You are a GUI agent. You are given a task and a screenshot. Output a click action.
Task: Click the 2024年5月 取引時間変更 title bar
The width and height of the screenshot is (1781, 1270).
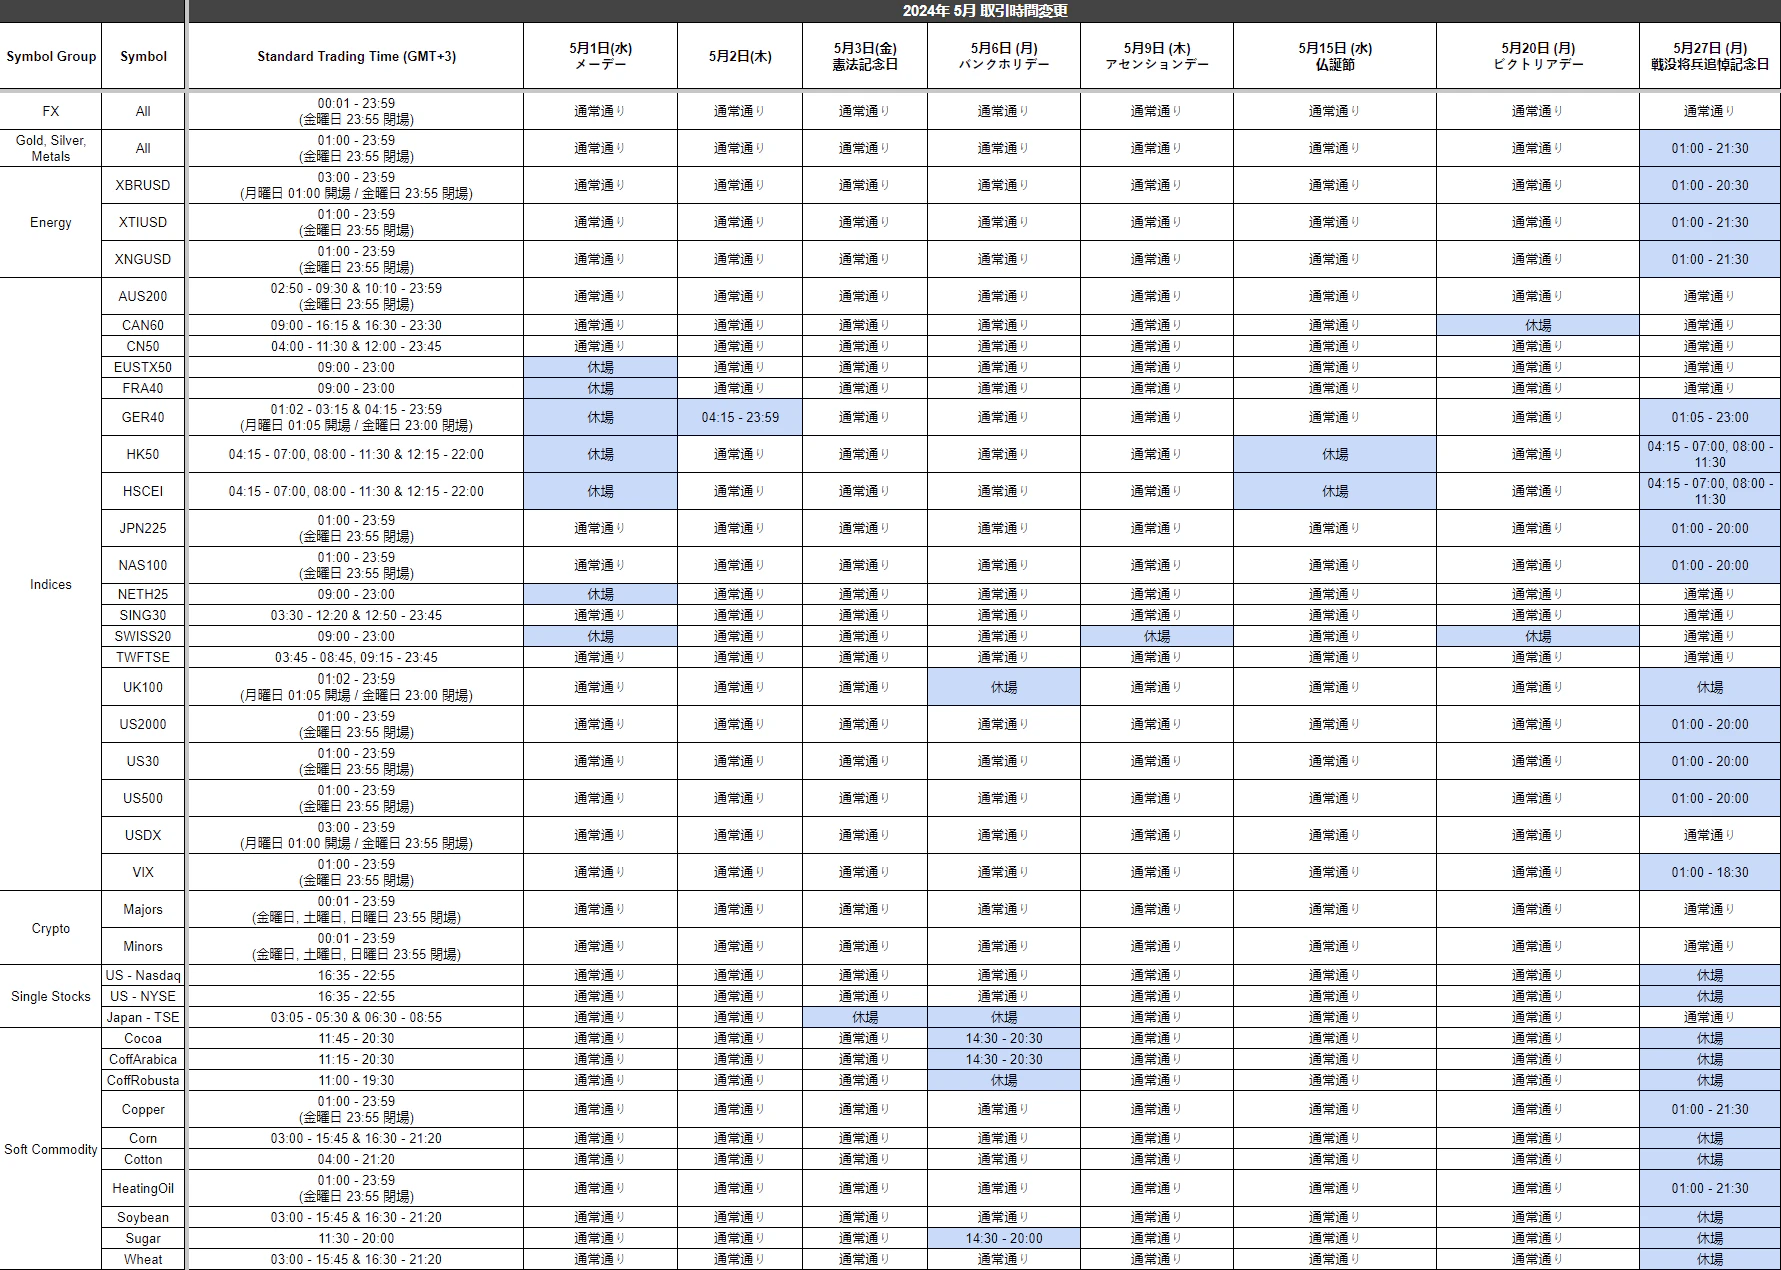point(984,11)
